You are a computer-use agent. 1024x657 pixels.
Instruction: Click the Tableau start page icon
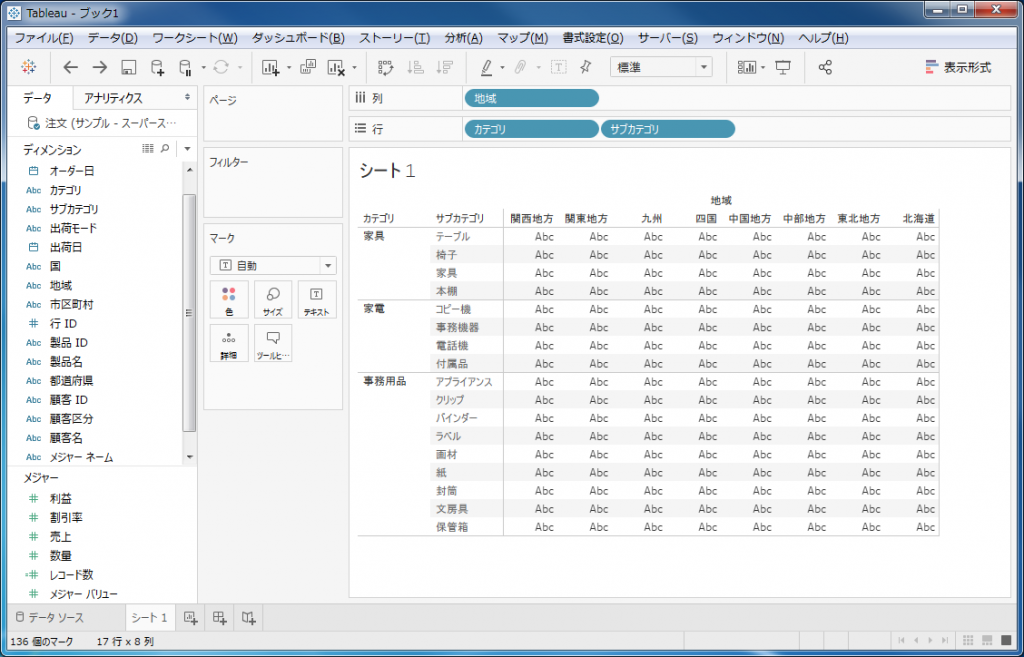(x=27, y=67)
